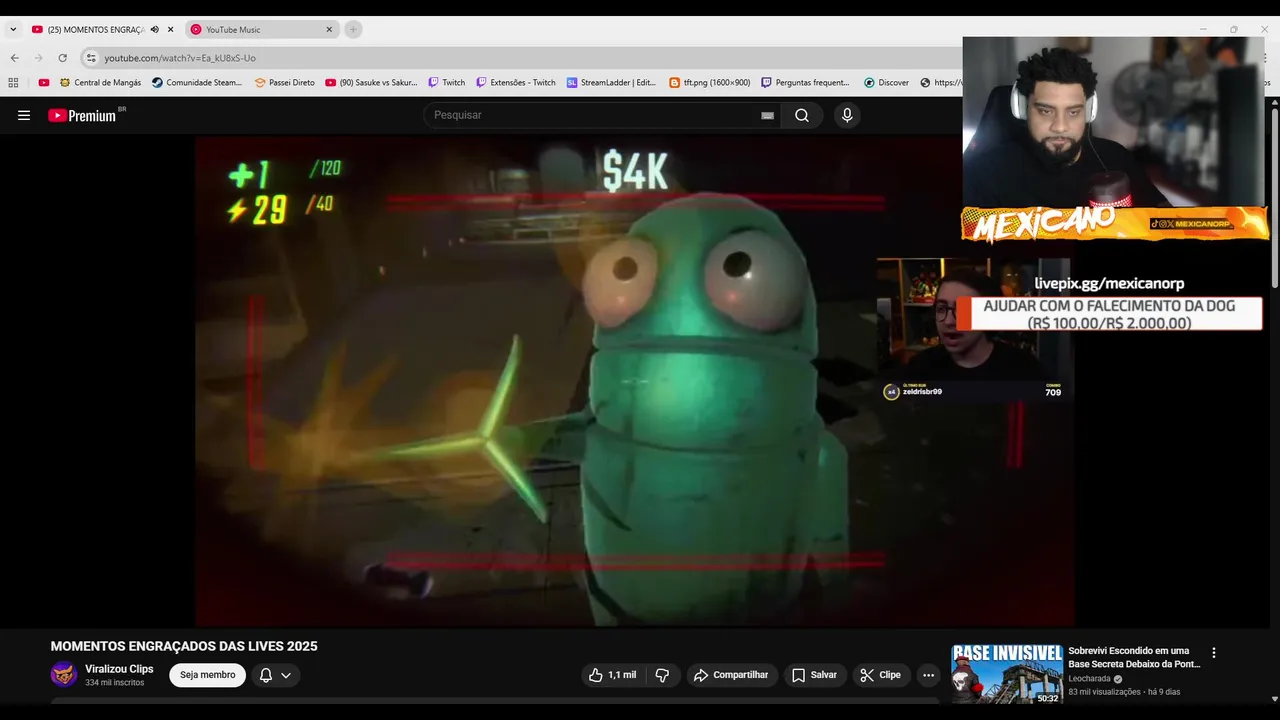Open the first YouTube bookmark icon
The height and width of the screenshot is (720, 1280).
[x=44, y=83]
